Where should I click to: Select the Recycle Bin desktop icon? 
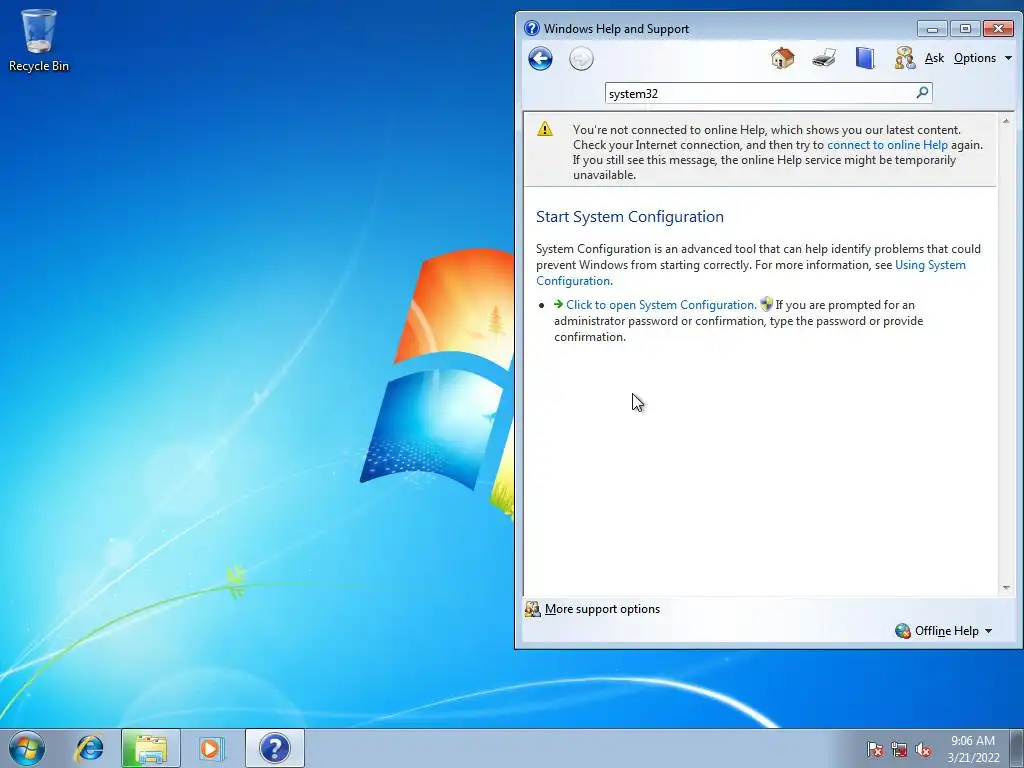click(39, 40)
